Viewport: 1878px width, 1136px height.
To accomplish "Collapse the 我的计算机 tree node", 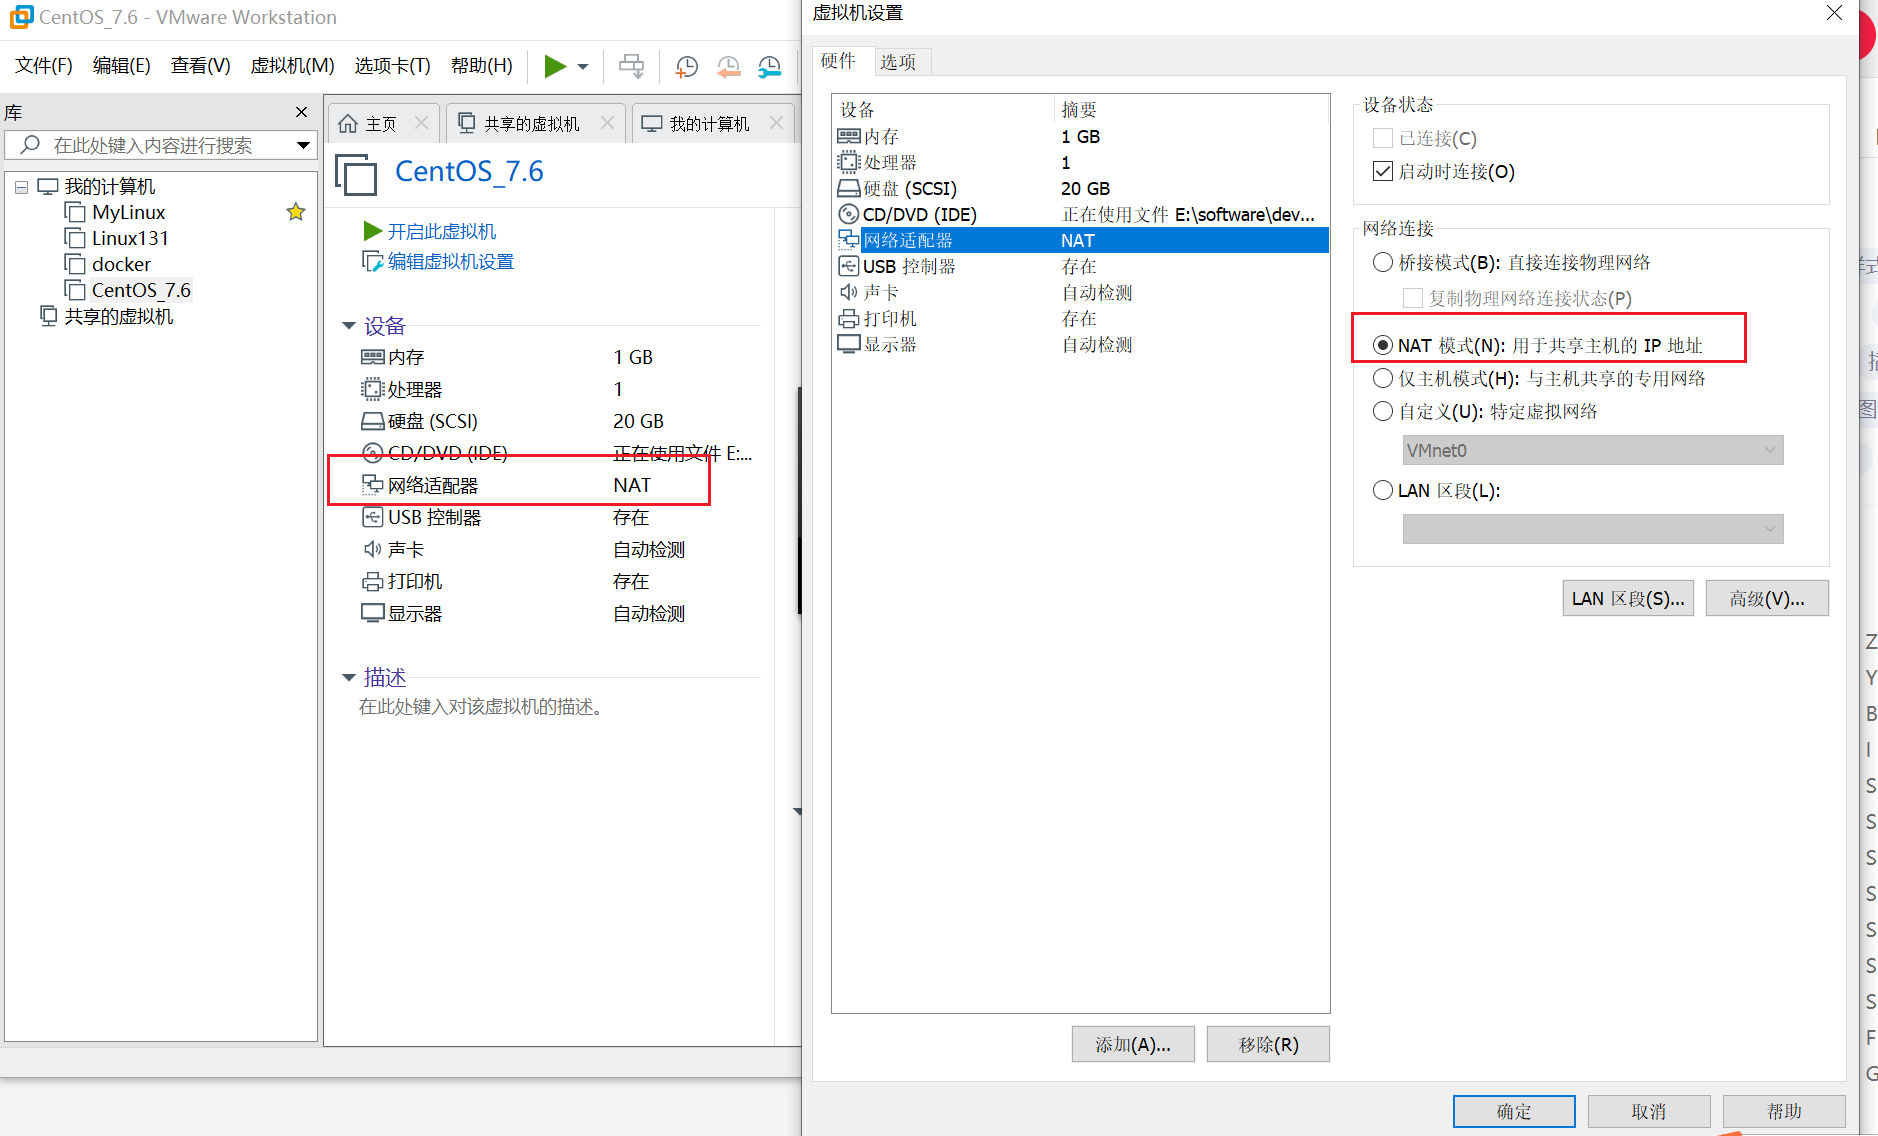I will pos(21,187).
